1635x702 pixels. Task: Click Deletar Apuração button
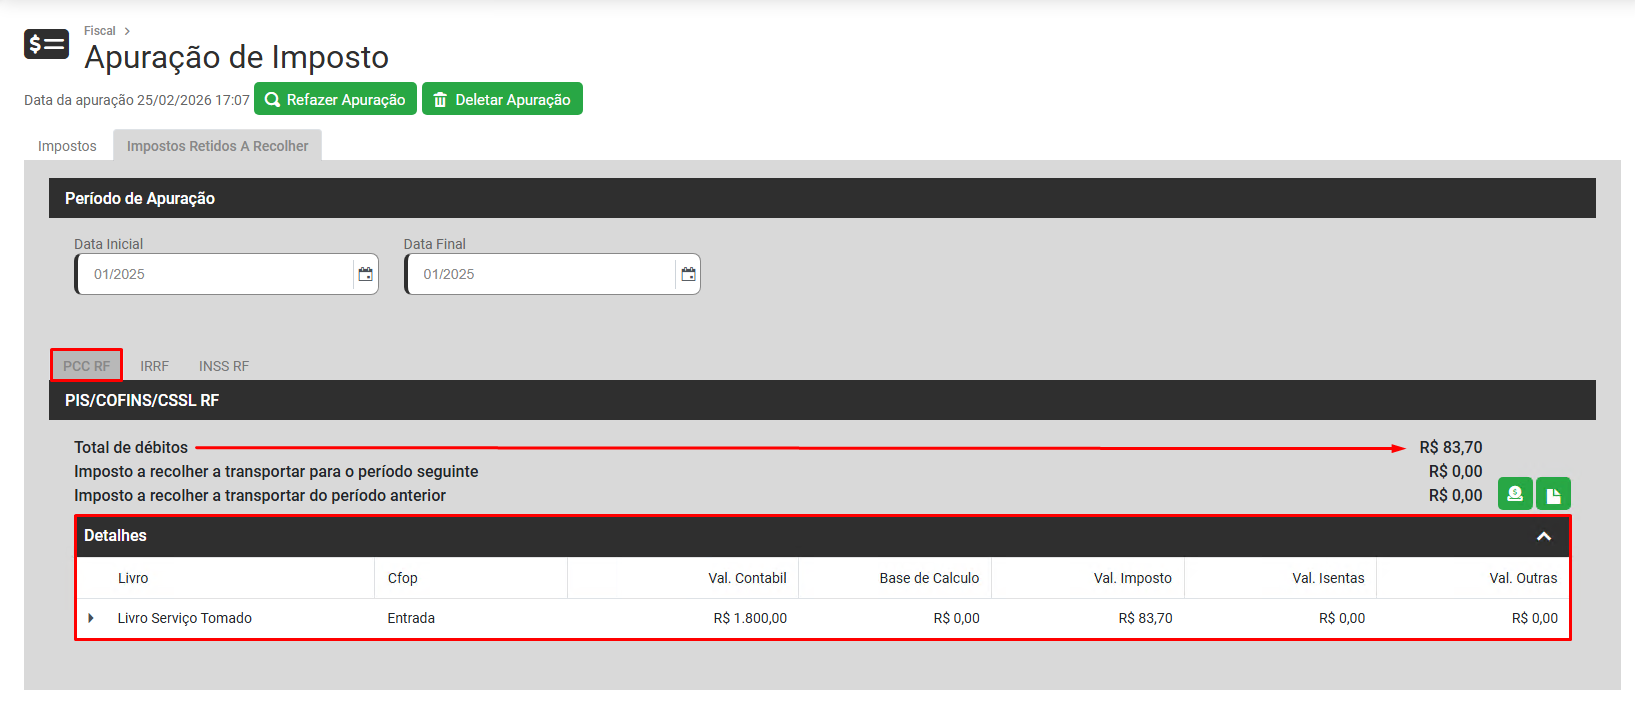502,99
